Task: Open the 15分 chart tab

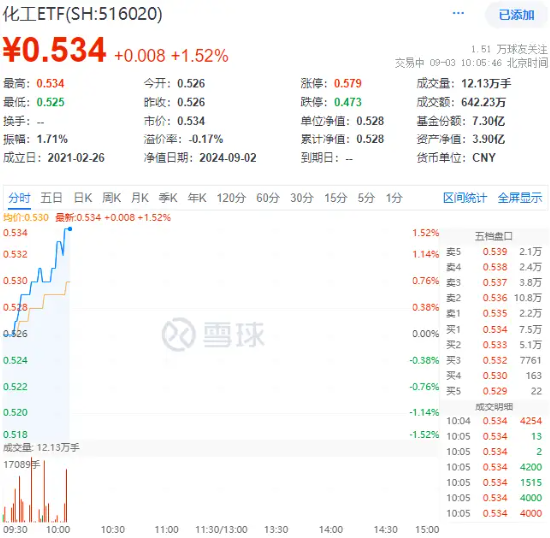Action: (x=335, y=198)
